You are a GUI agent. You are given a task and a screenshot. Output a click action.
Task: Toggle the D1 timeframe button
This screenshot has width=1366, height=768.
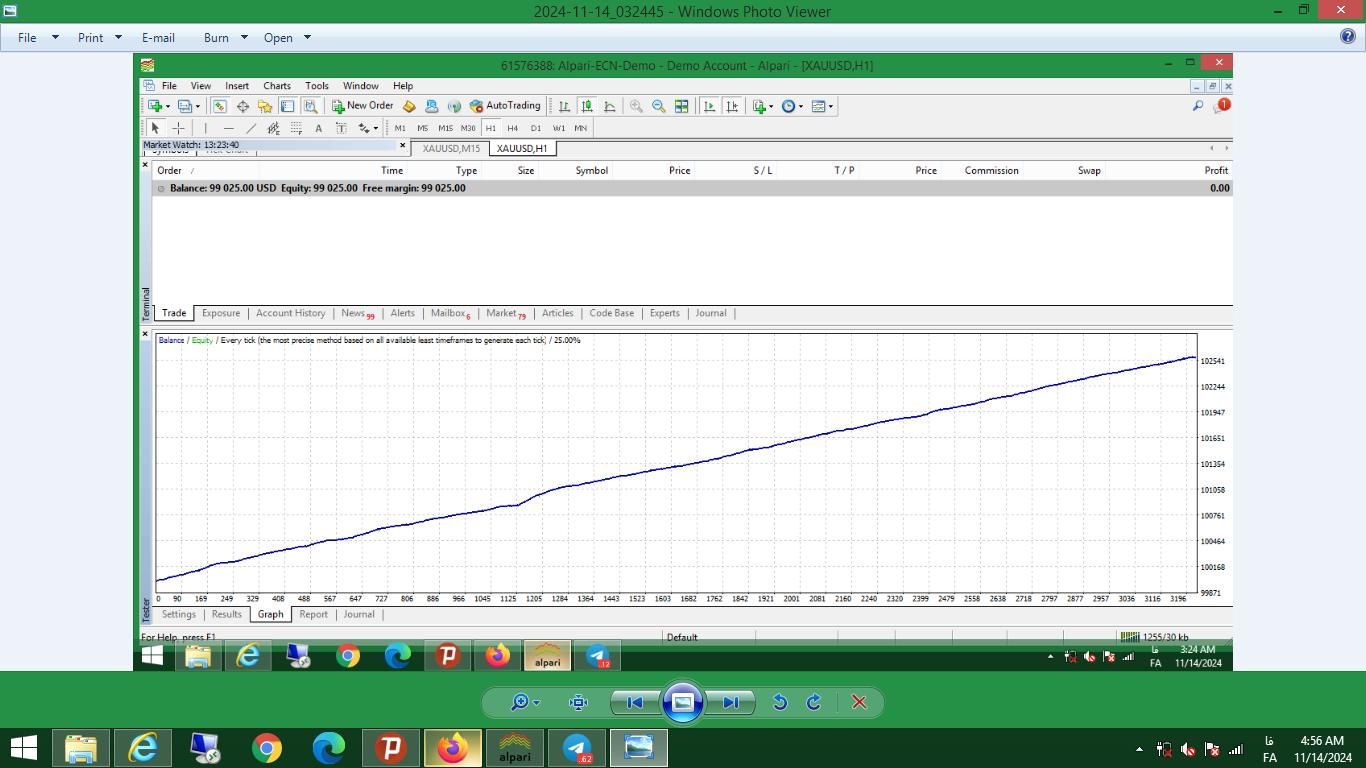click(536, 128)
